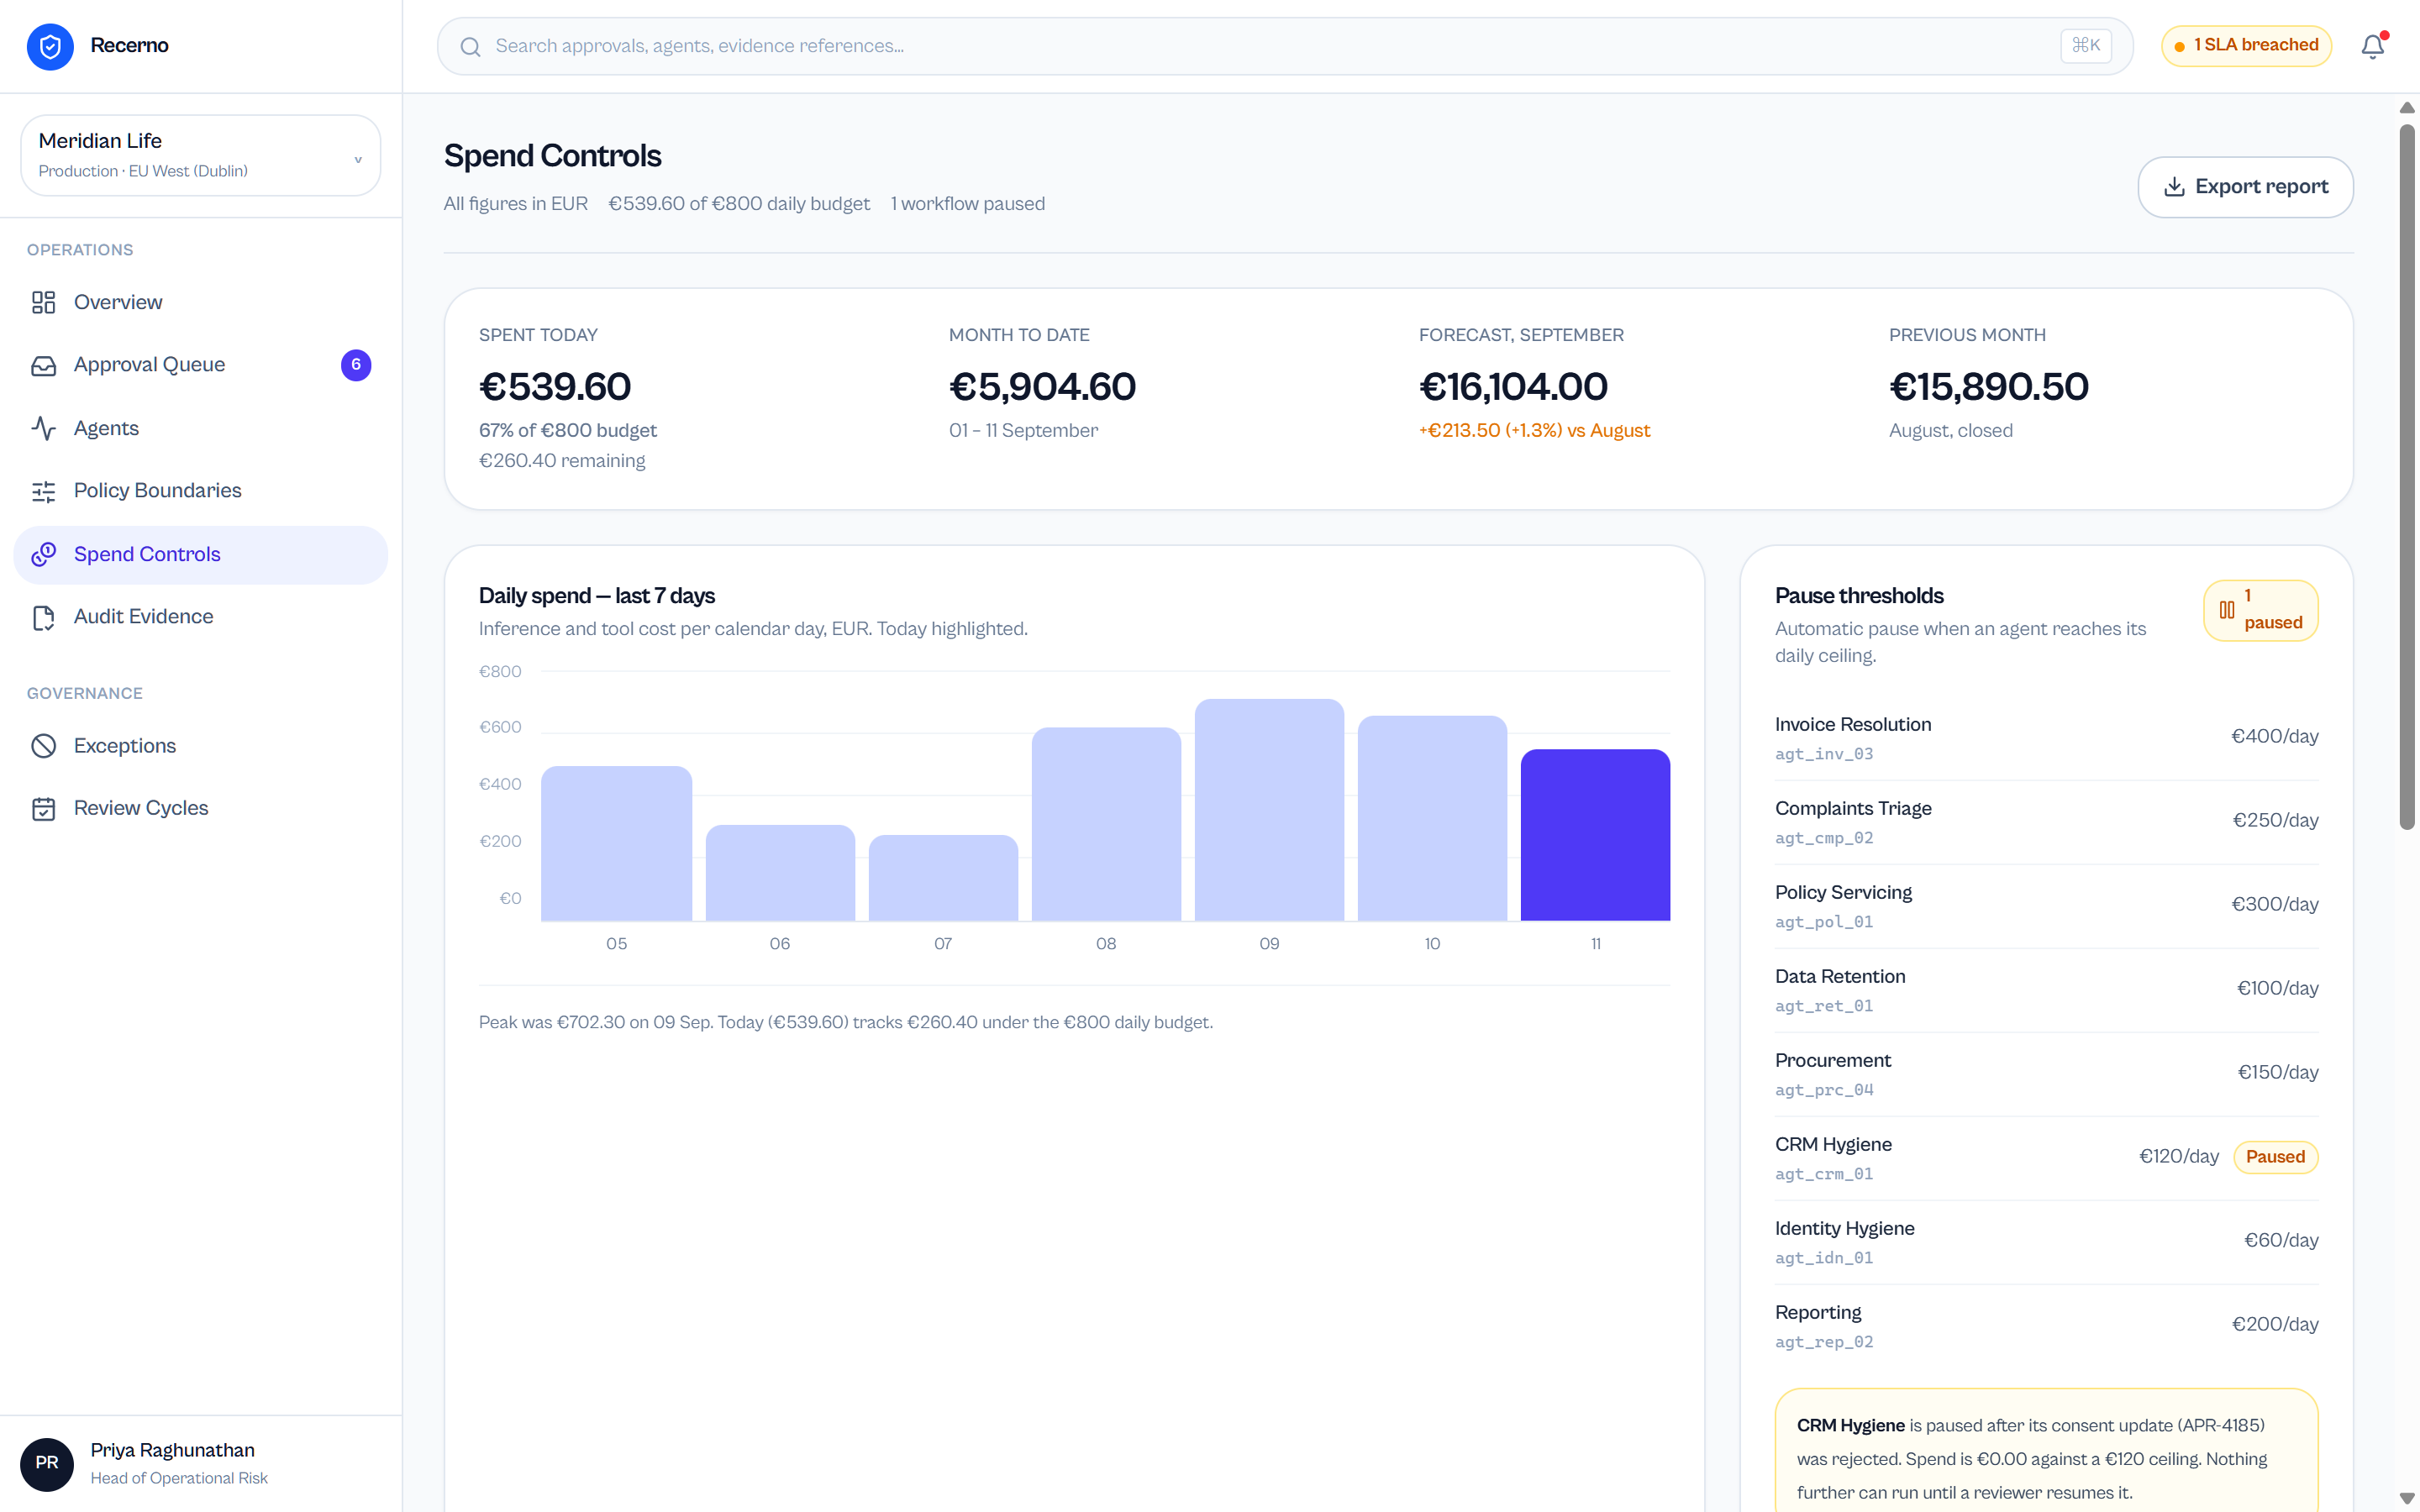2420x1512 pixels.
Task: Click the tallest bar for day 09
Action: pos(1269,810)
